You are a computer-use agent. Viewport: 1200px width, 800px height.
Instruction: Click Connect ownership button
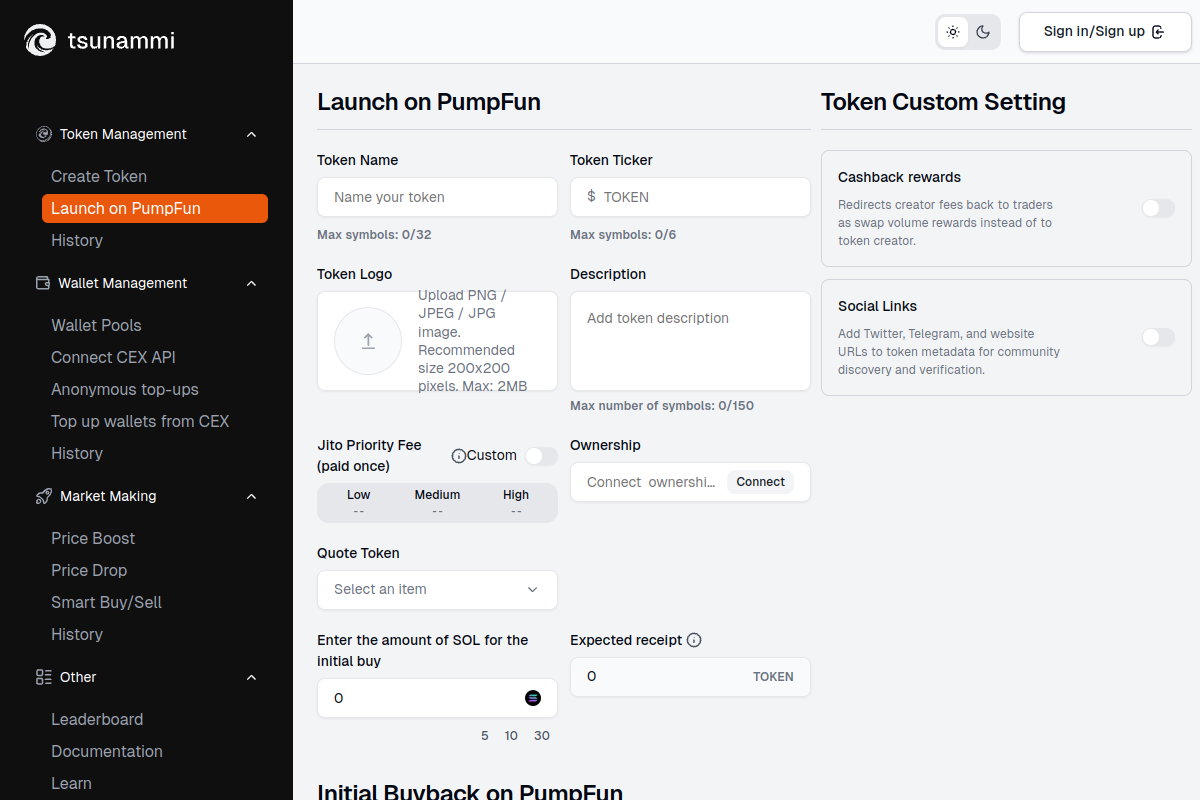pos(760,482)
